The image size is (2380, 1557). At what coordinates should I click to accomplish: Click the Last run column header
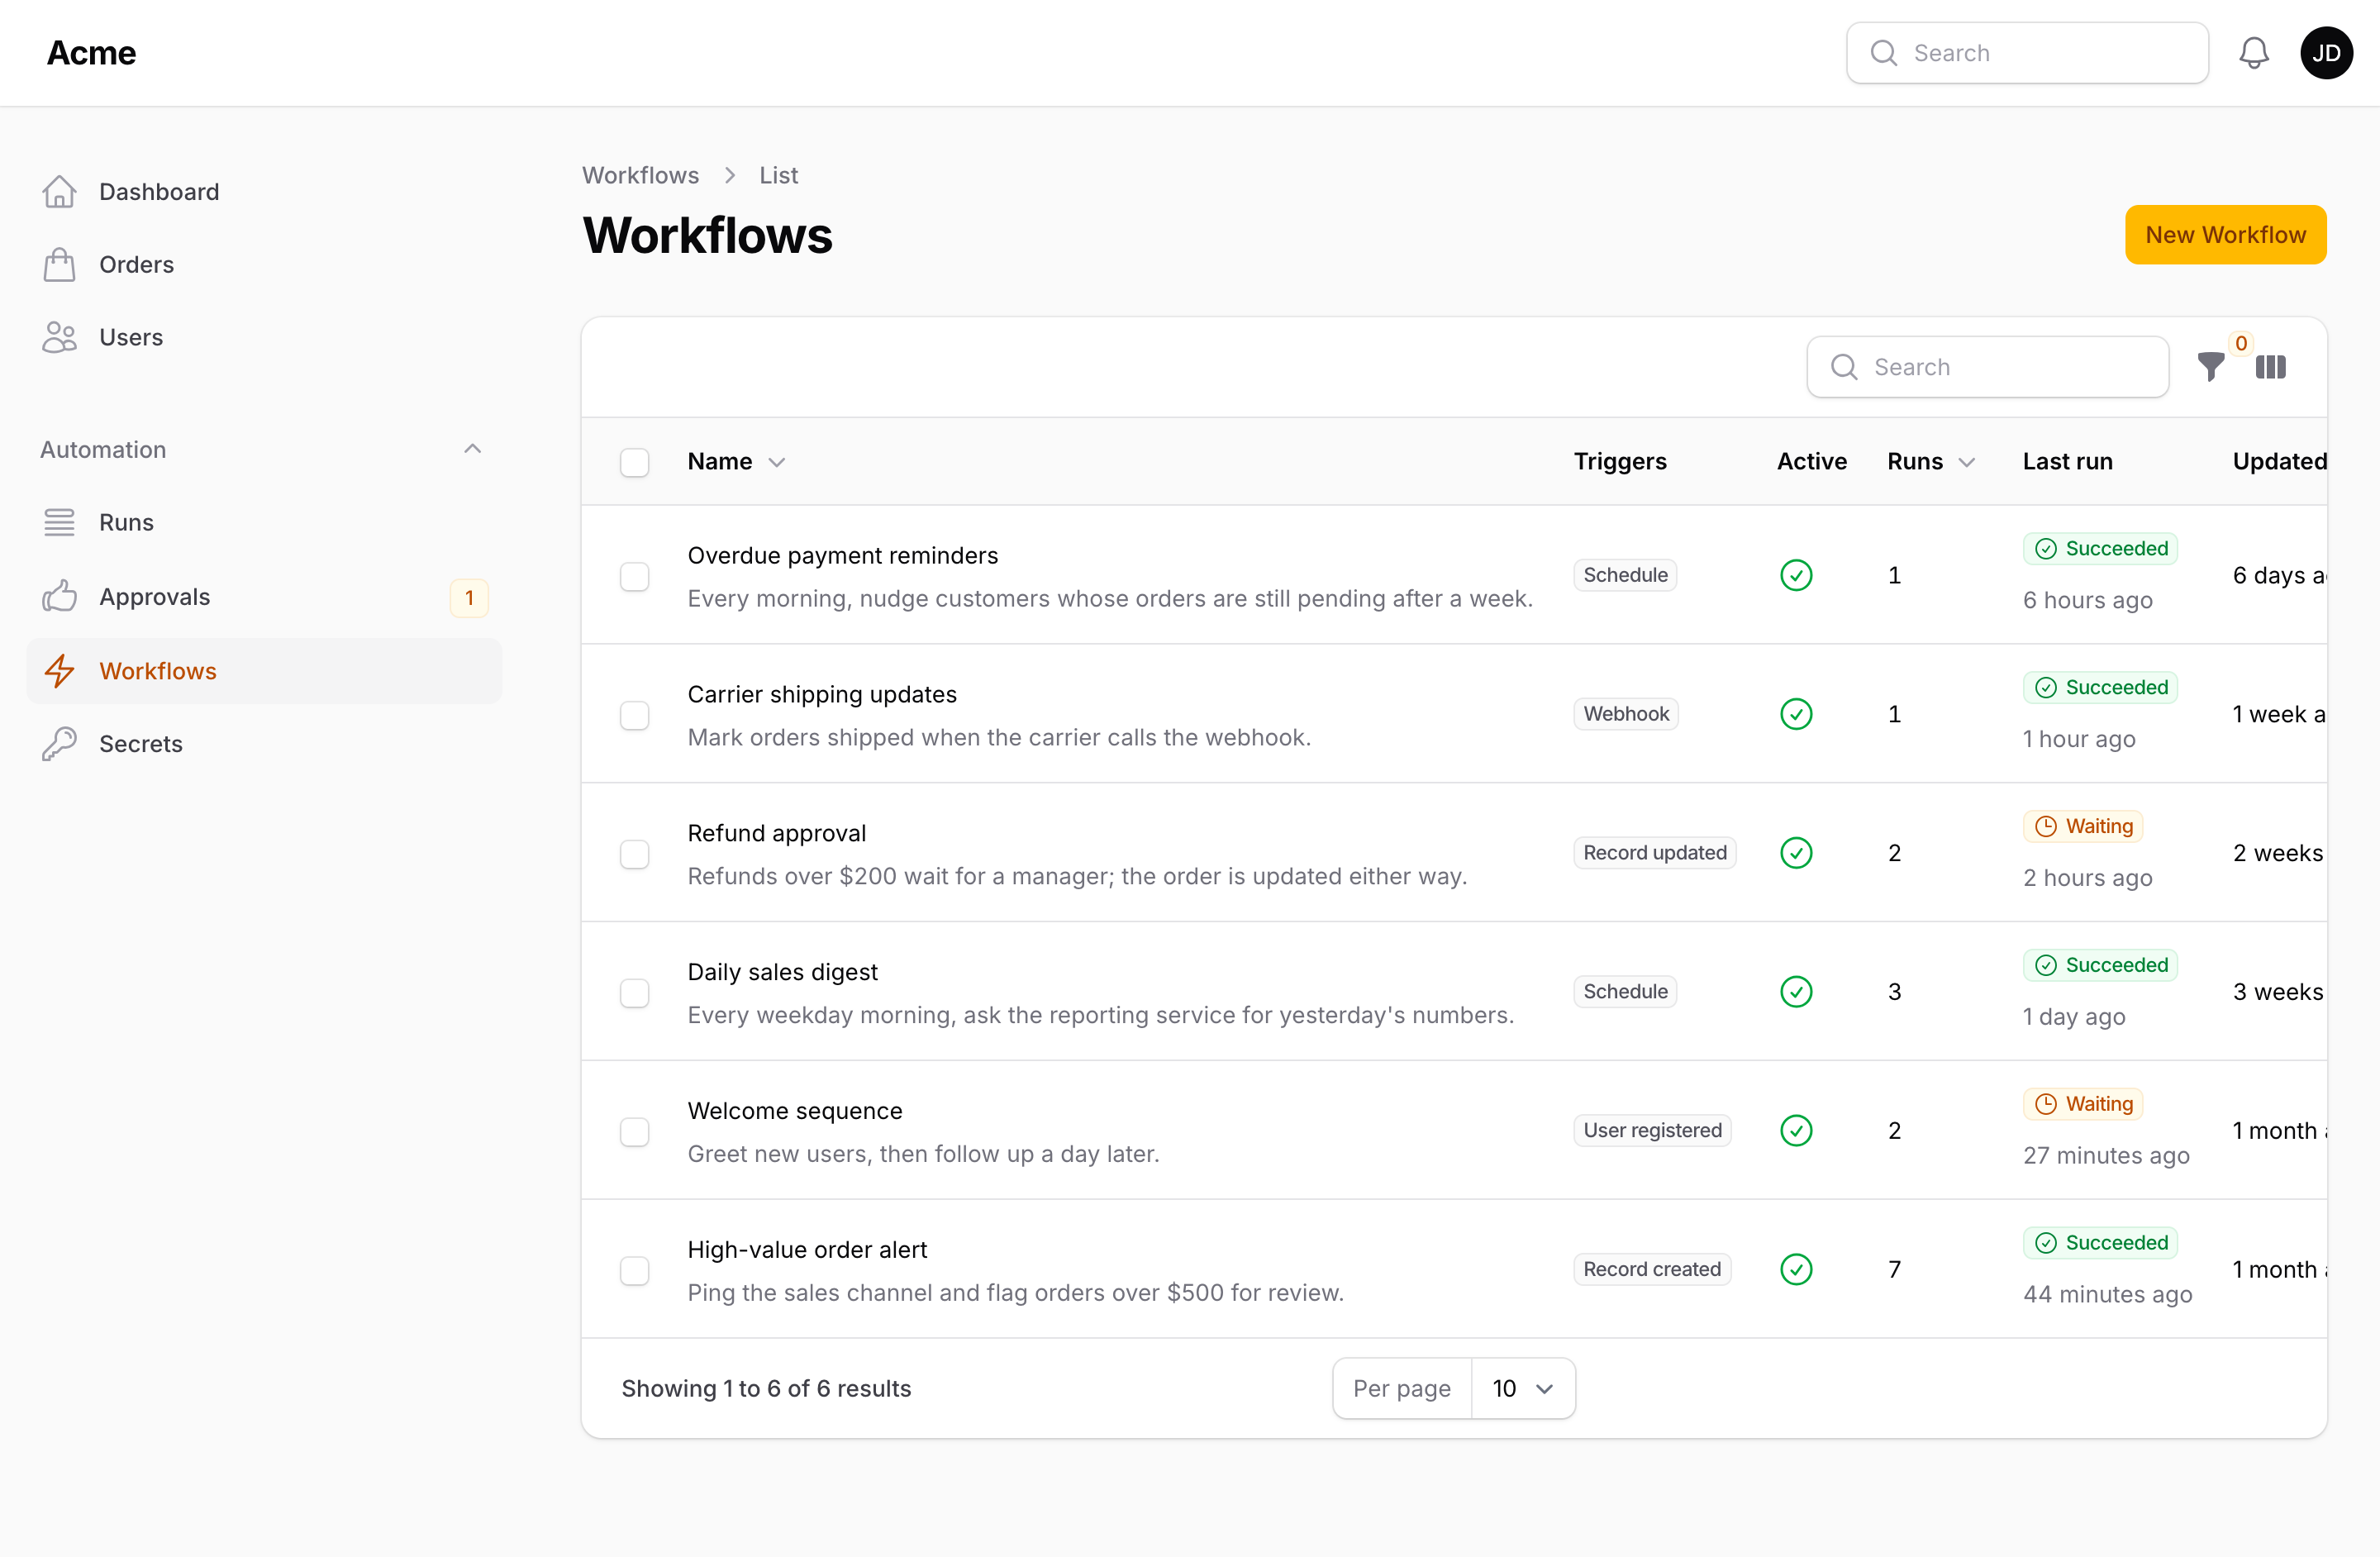click(x=2067, y=461)
